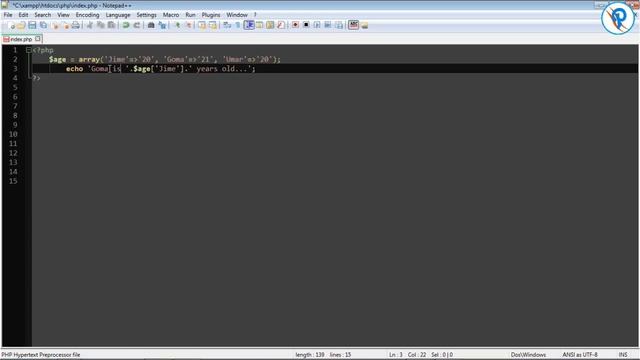Click 'years old...' string on line 3

(221, 69)
